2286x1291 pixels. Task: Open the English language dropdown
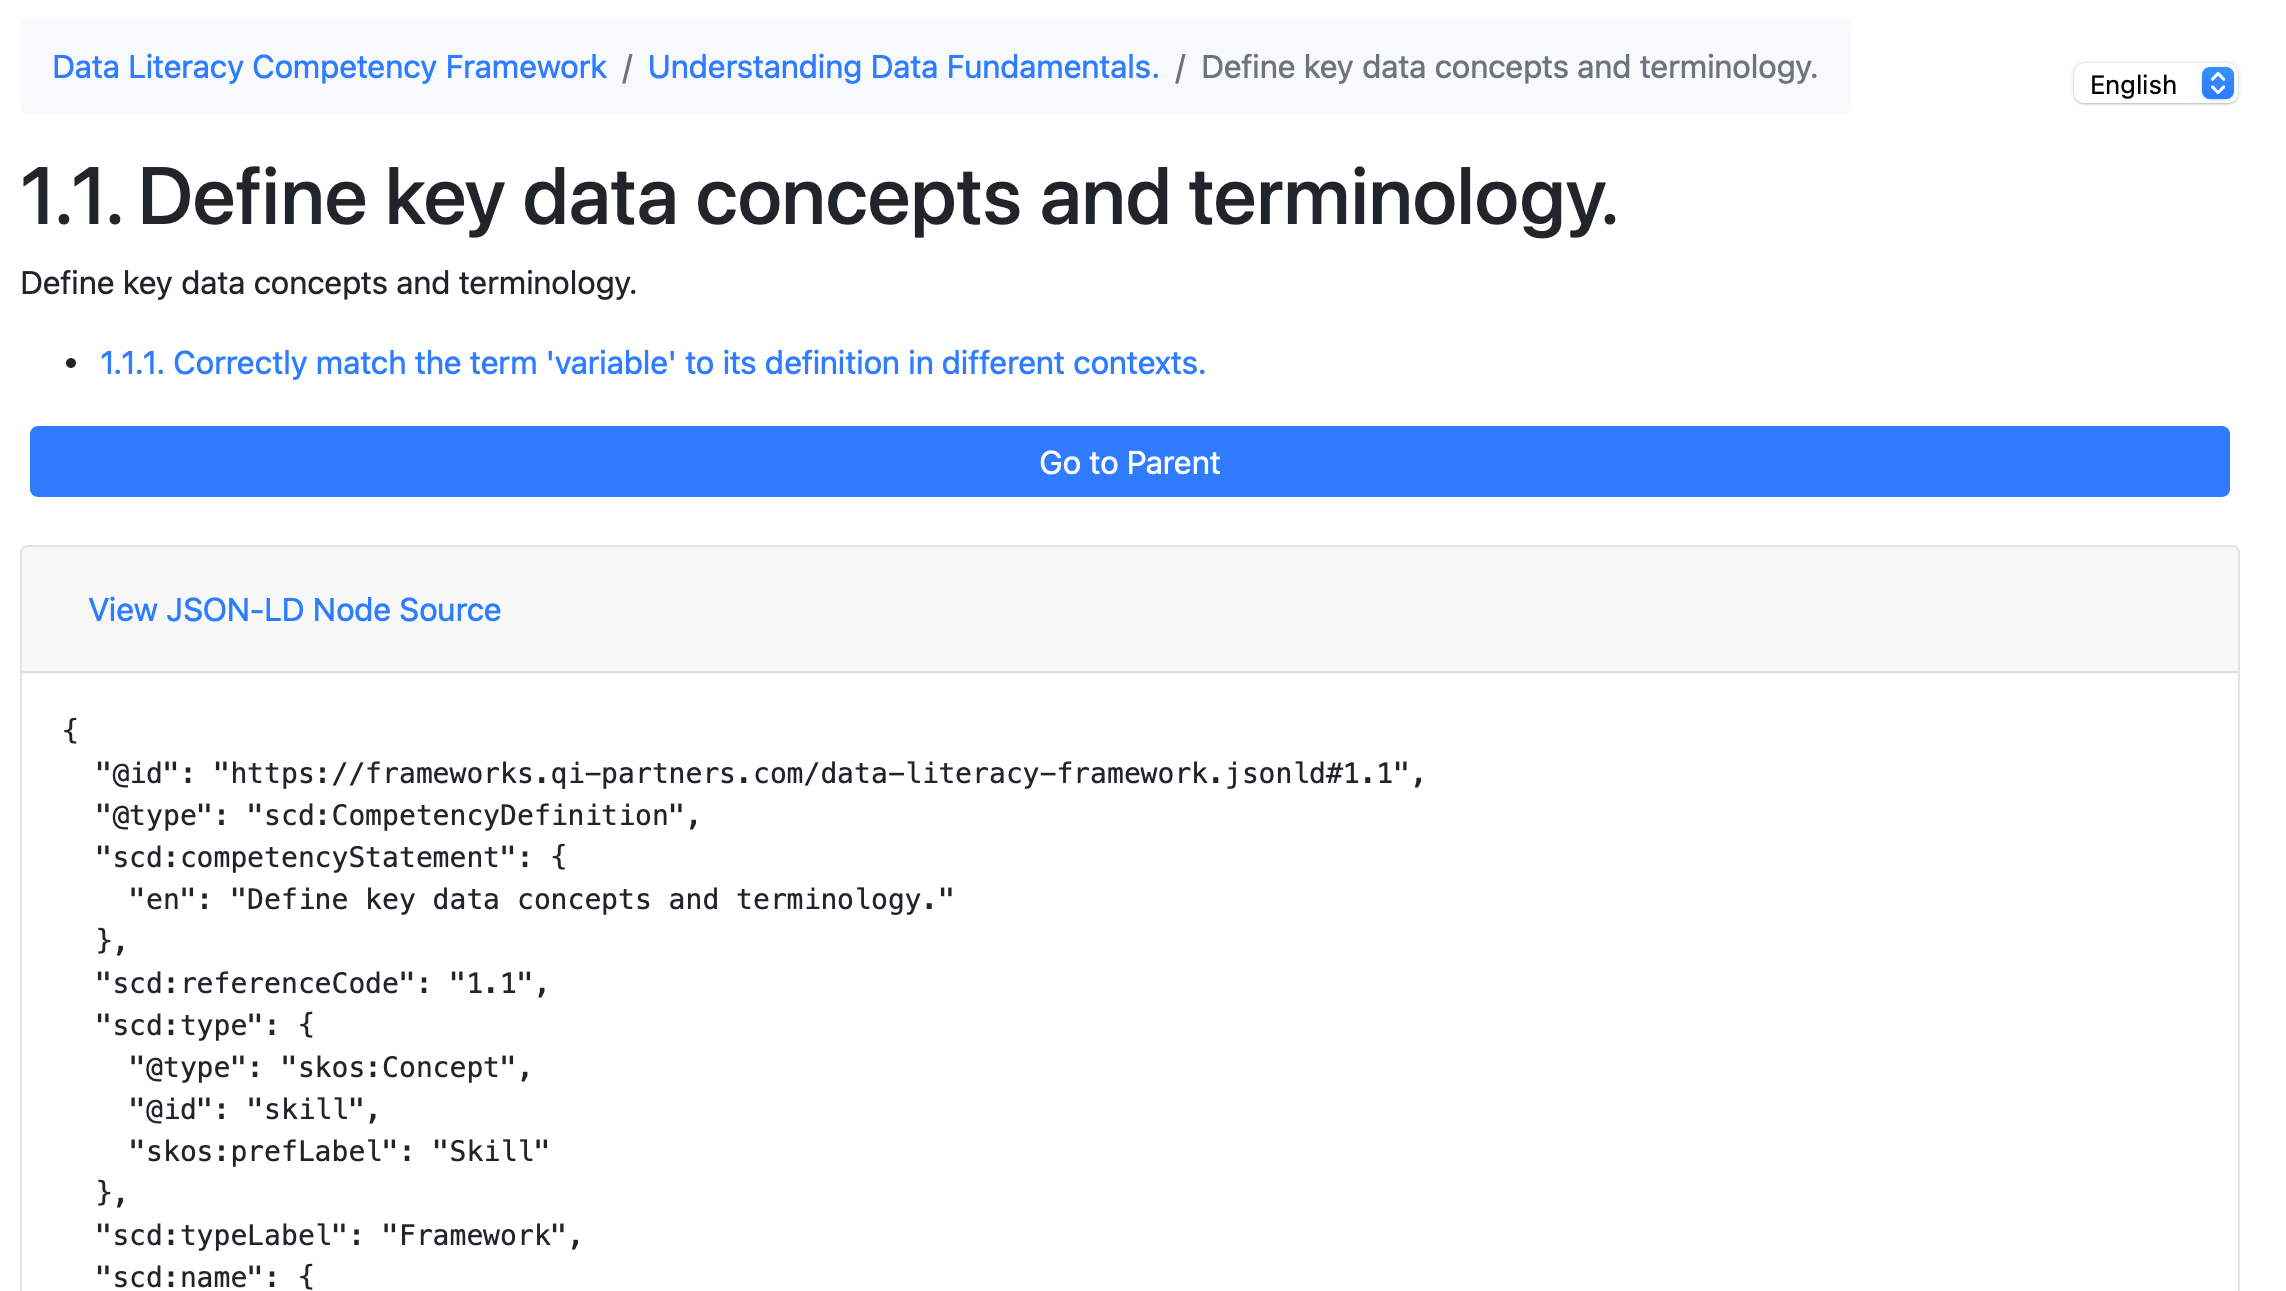[x=2155, y=84]
